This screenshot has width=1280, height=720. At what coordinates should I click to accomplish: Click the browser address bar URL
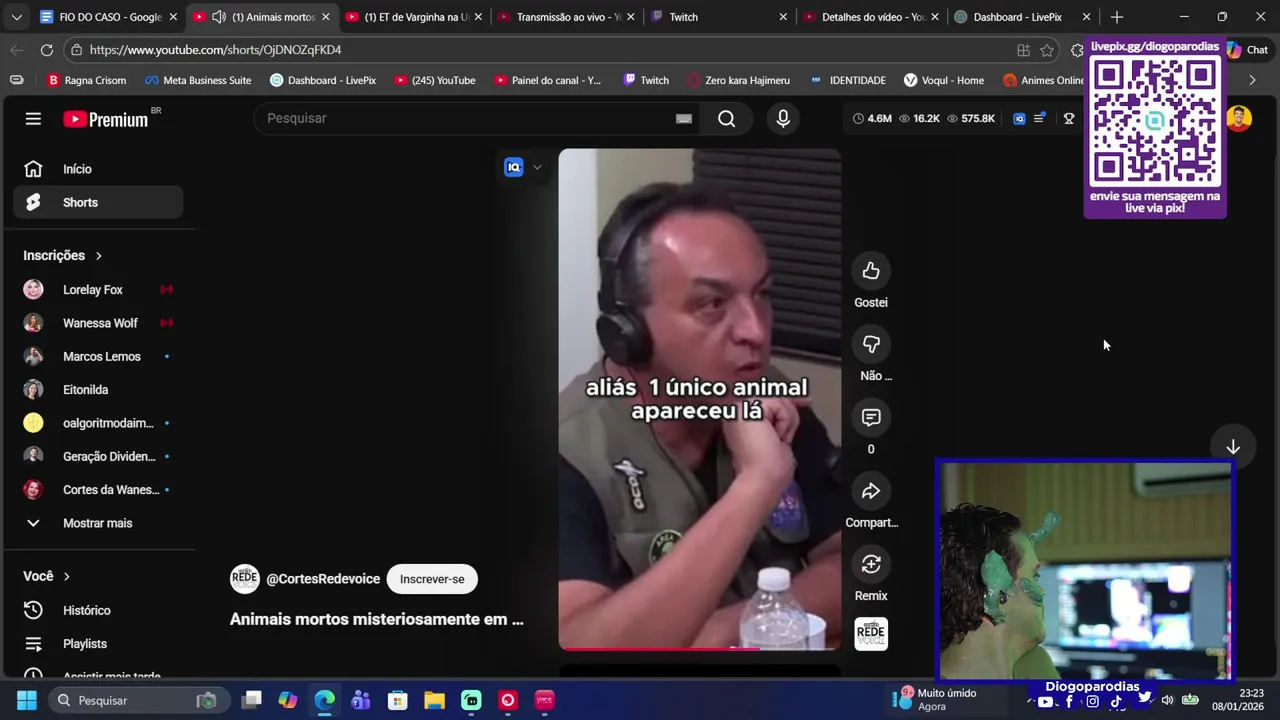(x=215, y=50)
